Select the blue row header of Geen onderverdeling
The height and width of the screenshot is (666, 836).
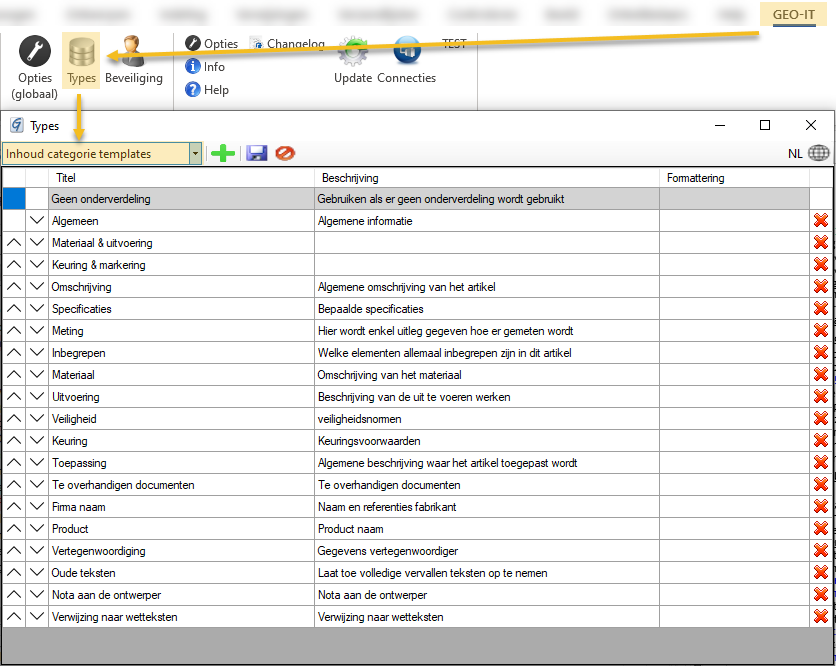click(x=14, y=199)
